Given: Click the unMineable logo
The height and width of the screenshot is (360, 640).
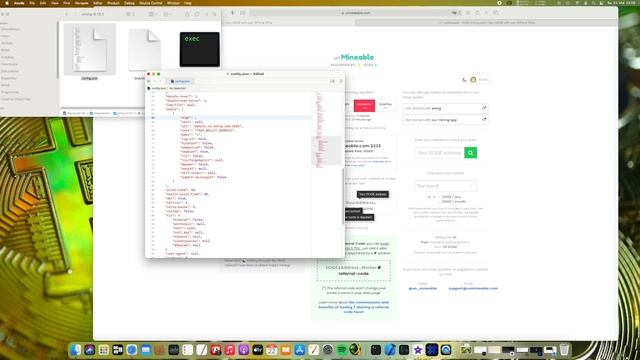Looking at the screenshot, I should [x=353, y=58].
